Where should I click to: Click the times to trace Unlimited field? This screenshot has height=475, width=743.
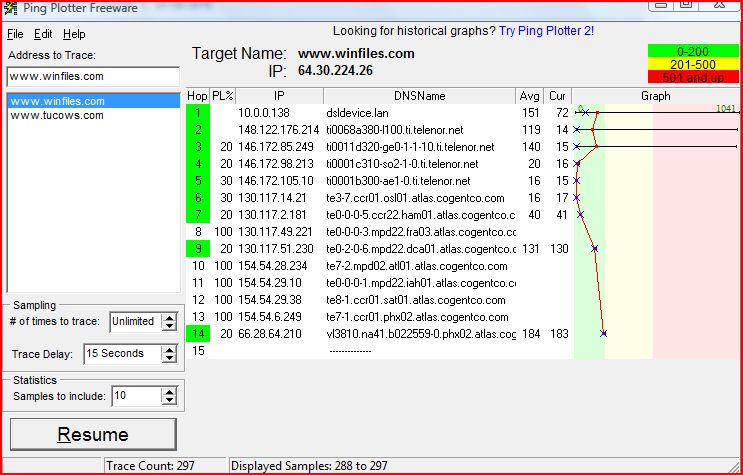click(136, 321)
